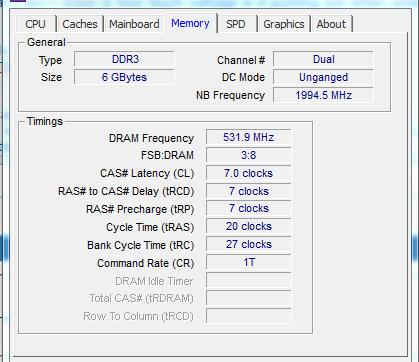The width and height of the screenshot is (419, 362).
Task: Open the About tab
Action: [x=331, y=24]
